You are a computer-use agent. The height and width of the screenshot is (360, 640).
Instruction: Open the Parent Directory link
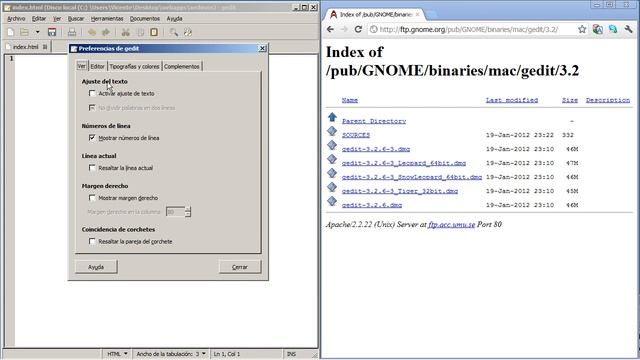(374, 121)
